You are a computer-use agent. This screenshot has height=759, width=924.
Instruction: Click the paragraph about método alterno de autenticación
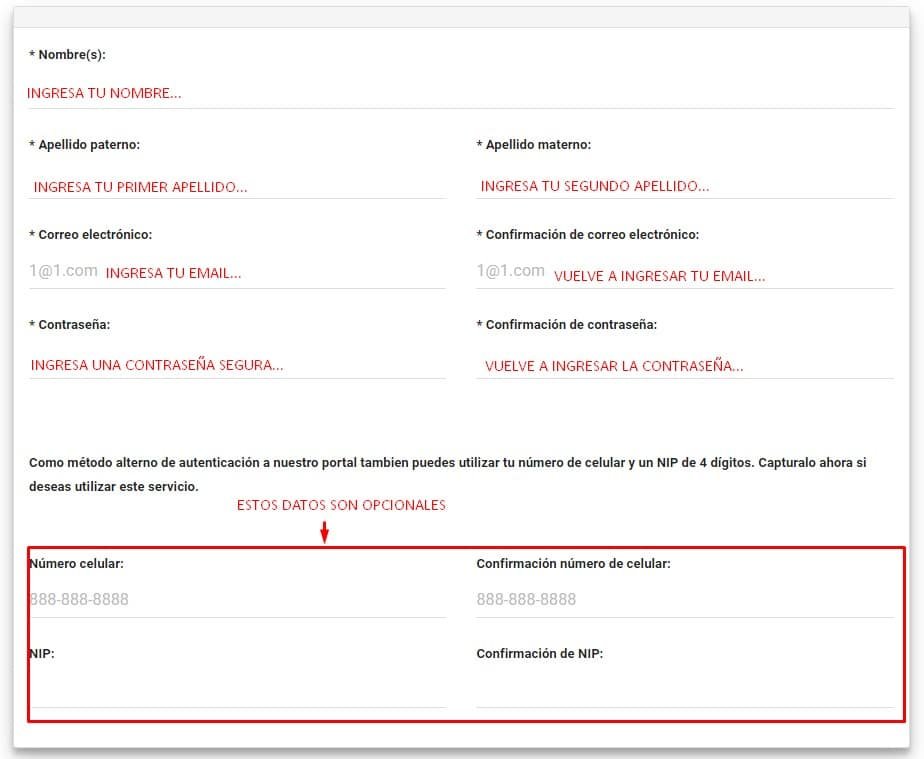(x=448, y=474)
